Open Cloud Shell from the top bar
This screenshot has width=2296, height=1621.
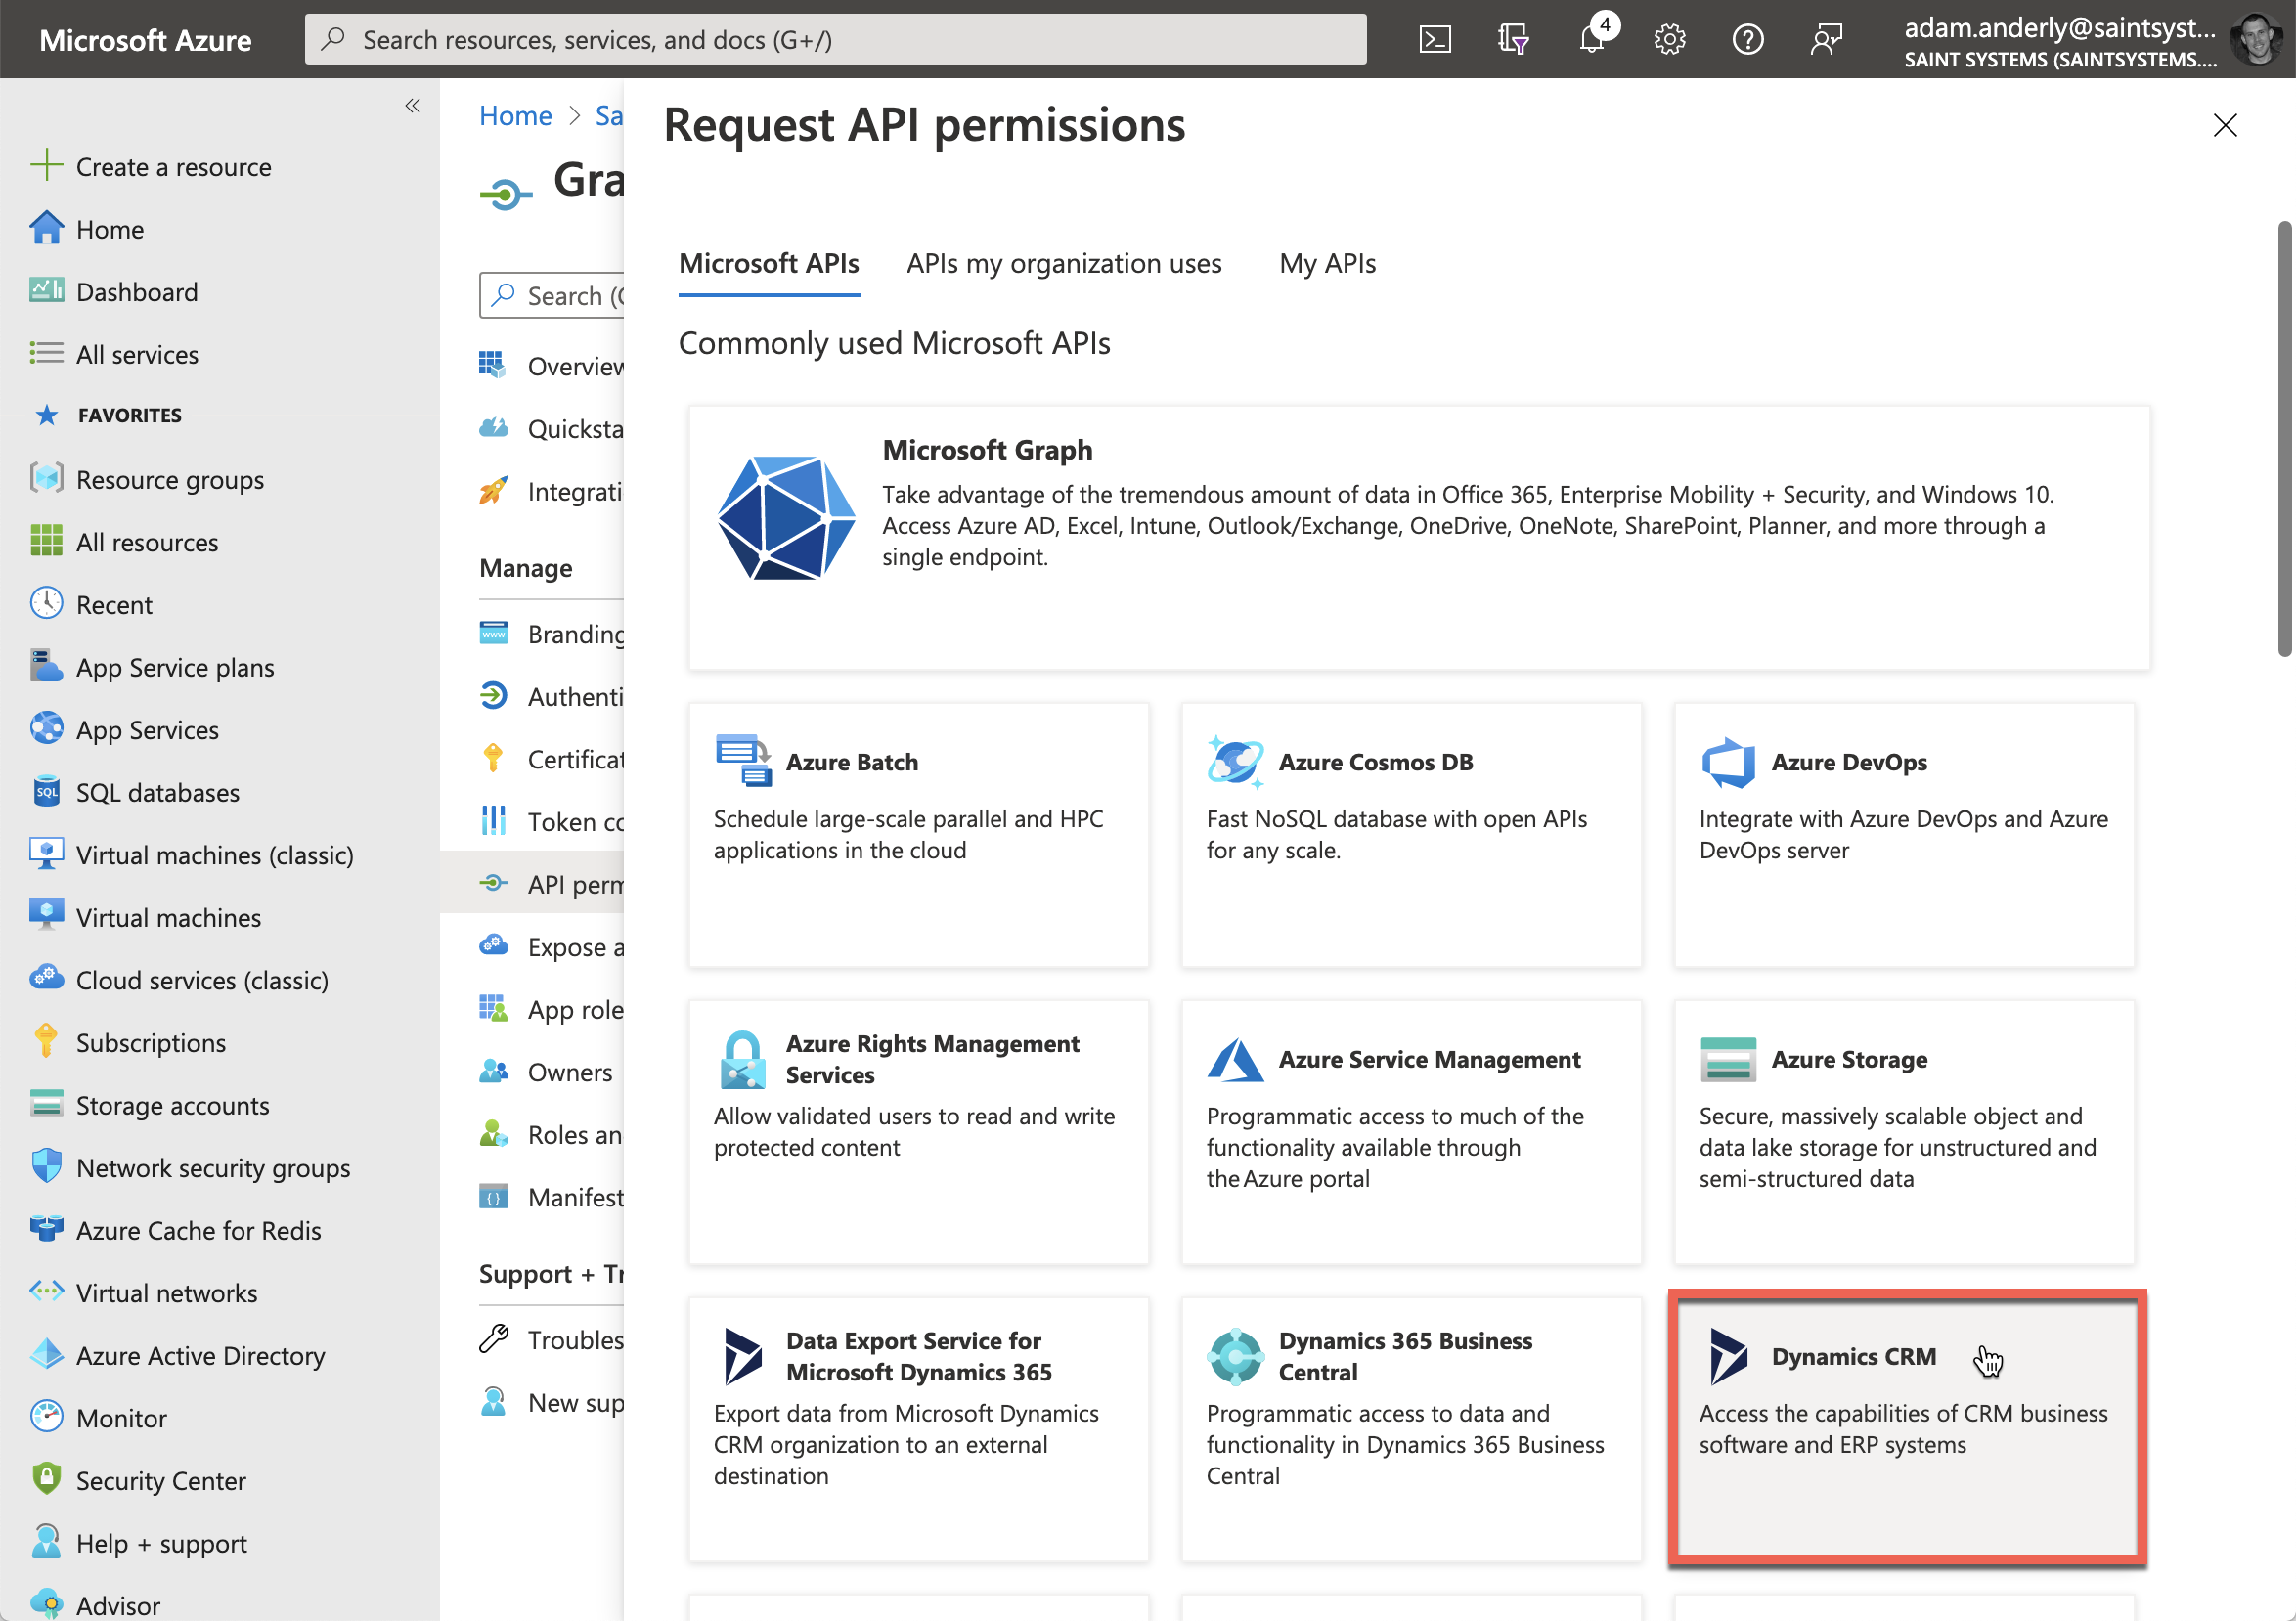tap(1435, 40)
